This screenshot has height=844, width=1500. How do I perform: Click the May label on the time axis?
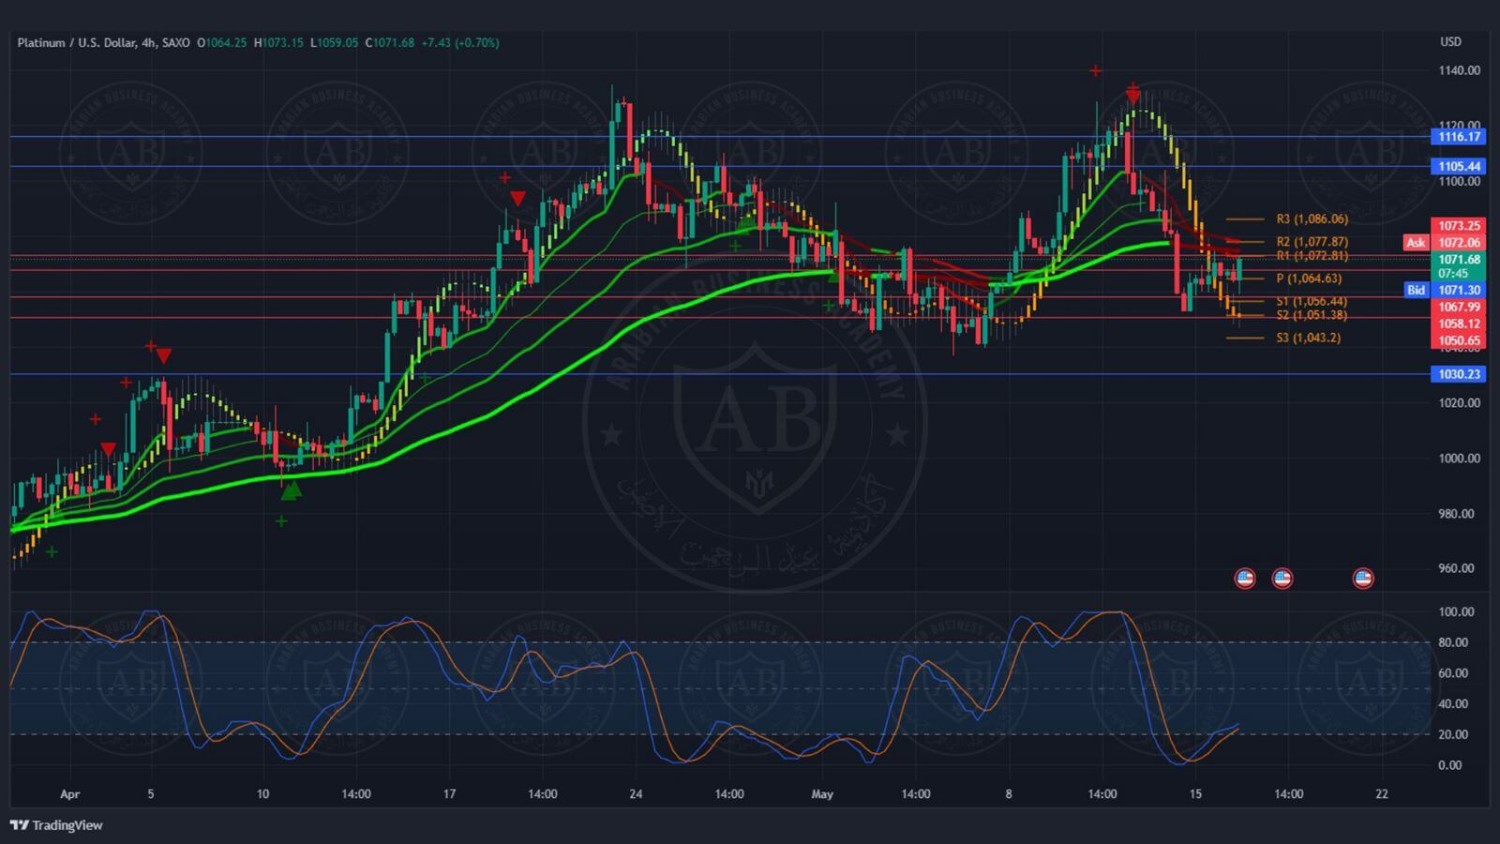822,794
